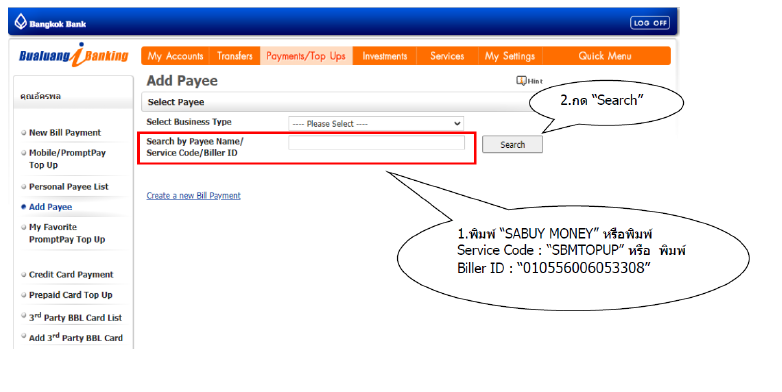Open 3rd Party BBL Card List
This screenshot has width=782, height=392.
click(x=75, y=317)
